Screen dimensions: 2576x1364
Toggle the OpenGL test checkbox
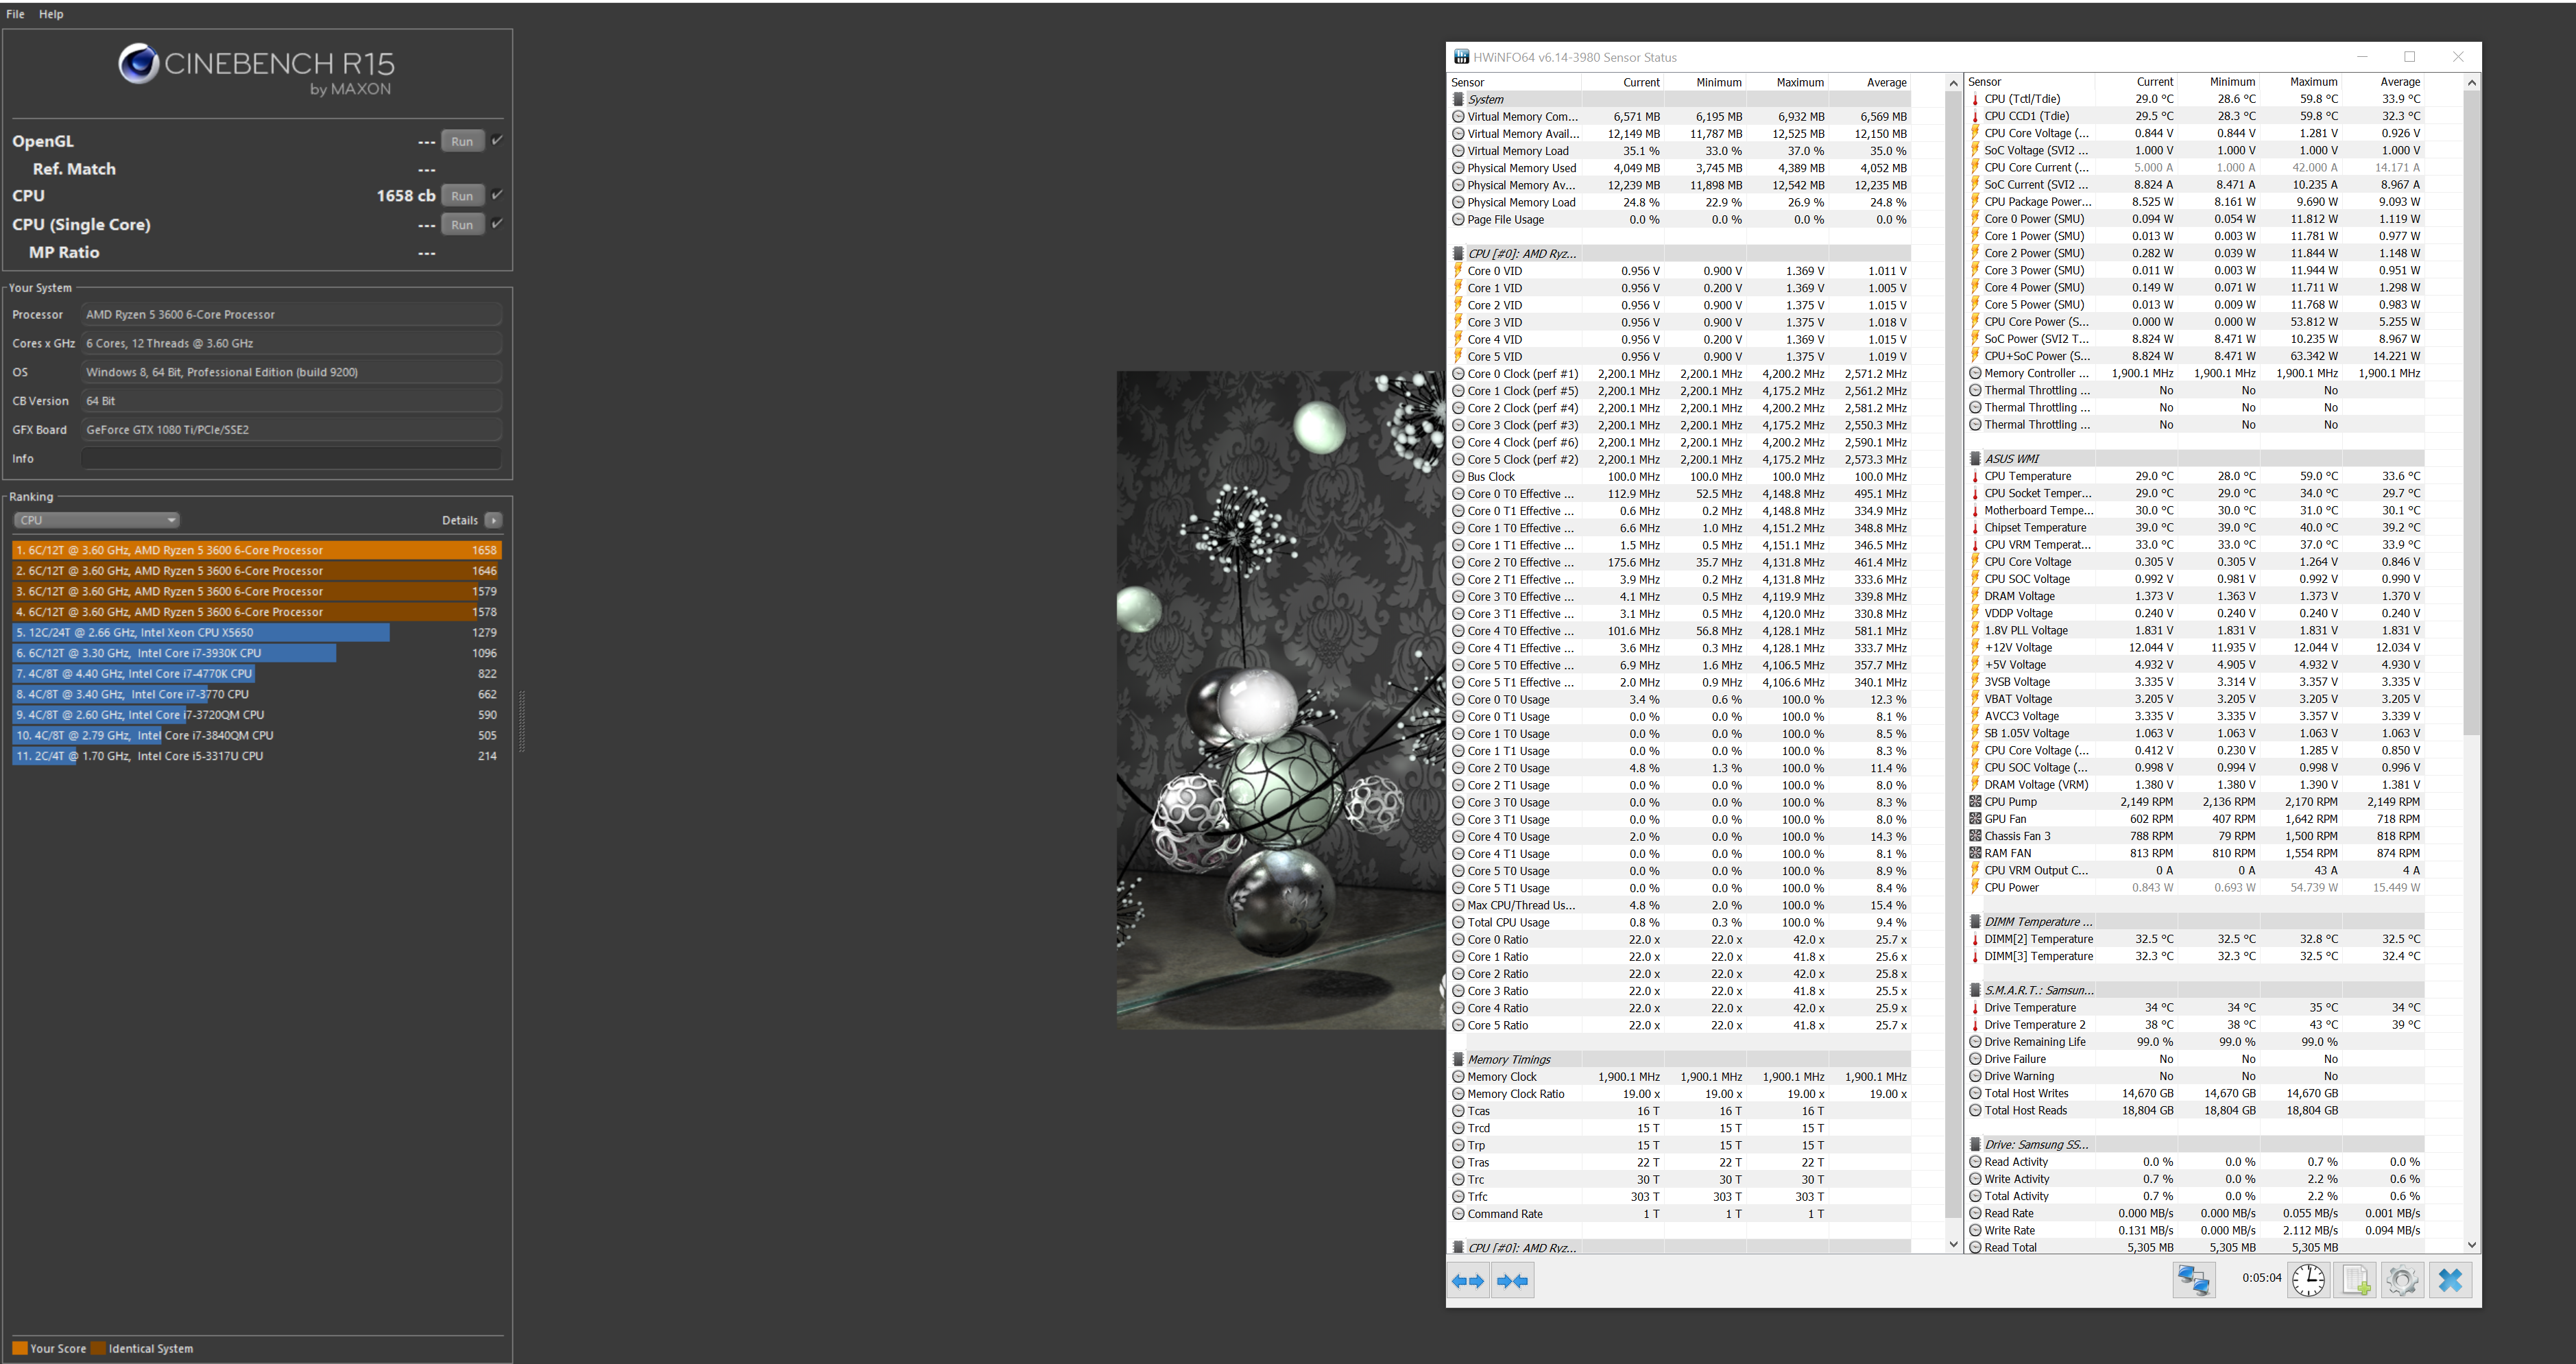497,140
